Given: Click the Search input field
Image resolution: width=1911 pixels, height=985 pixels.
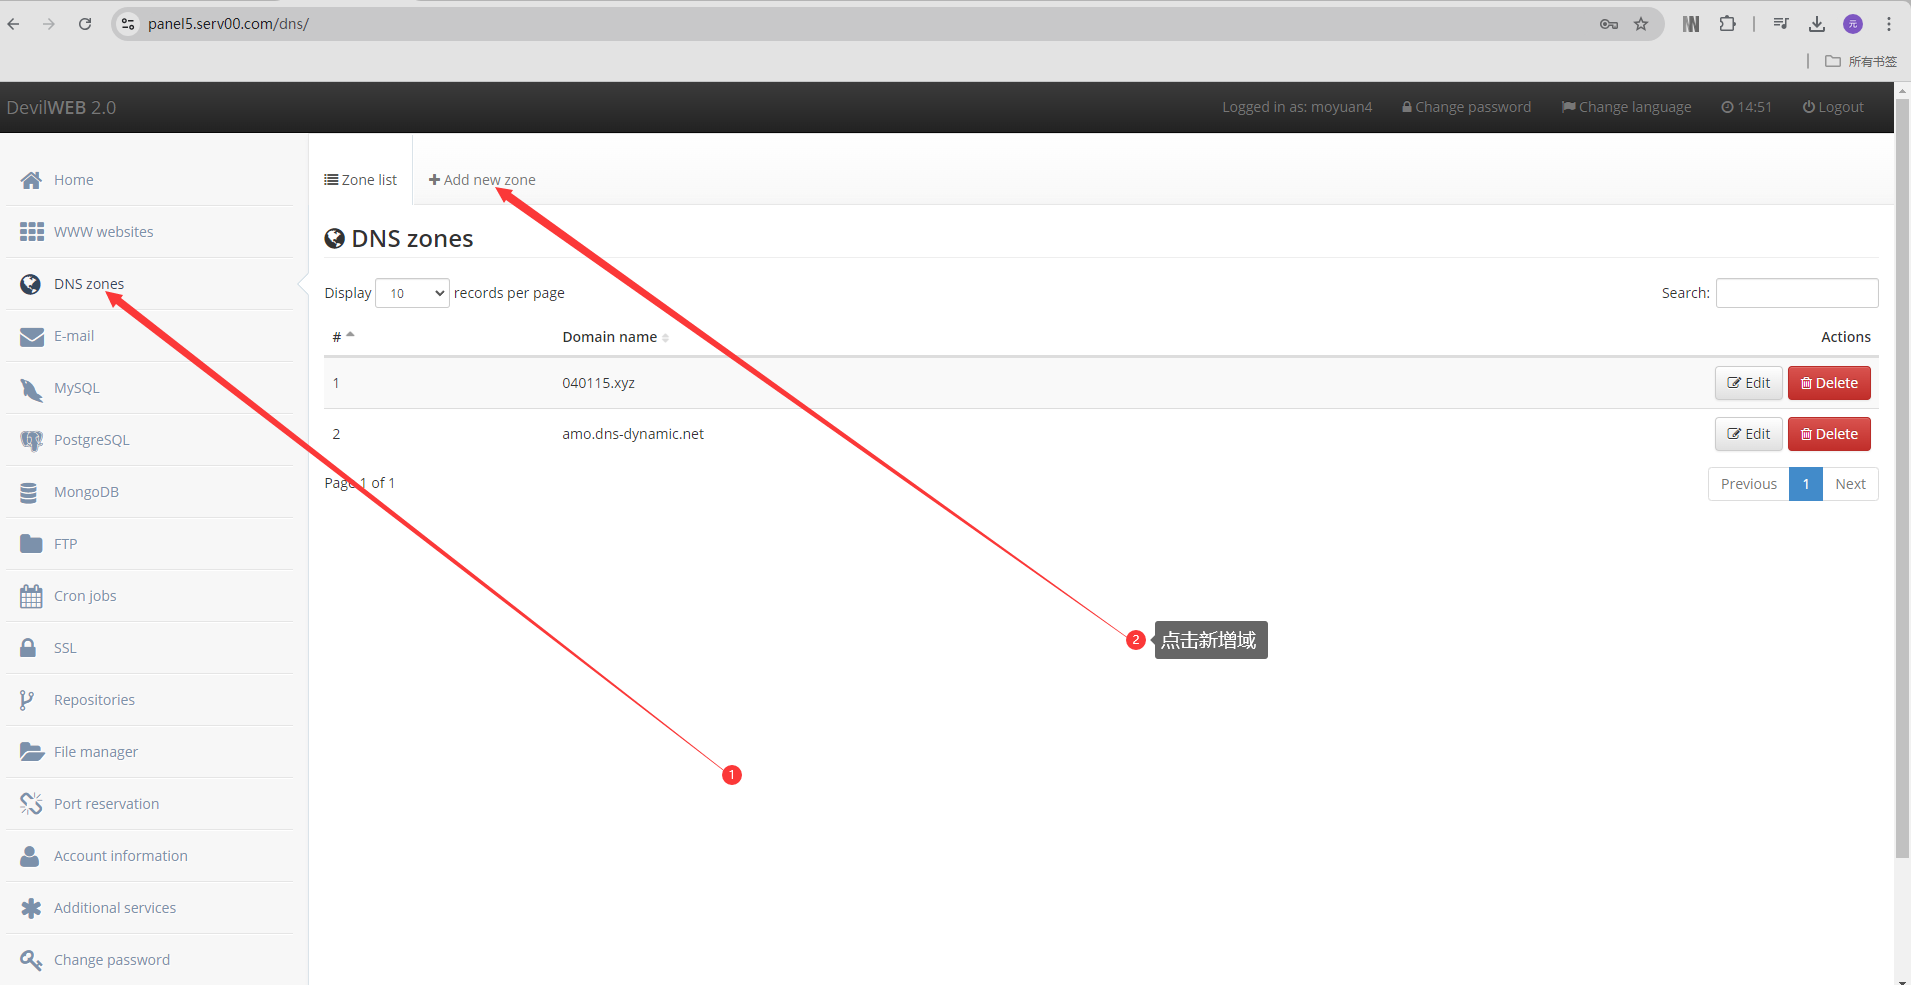Looking at the screenshot, I should 1796,293.
